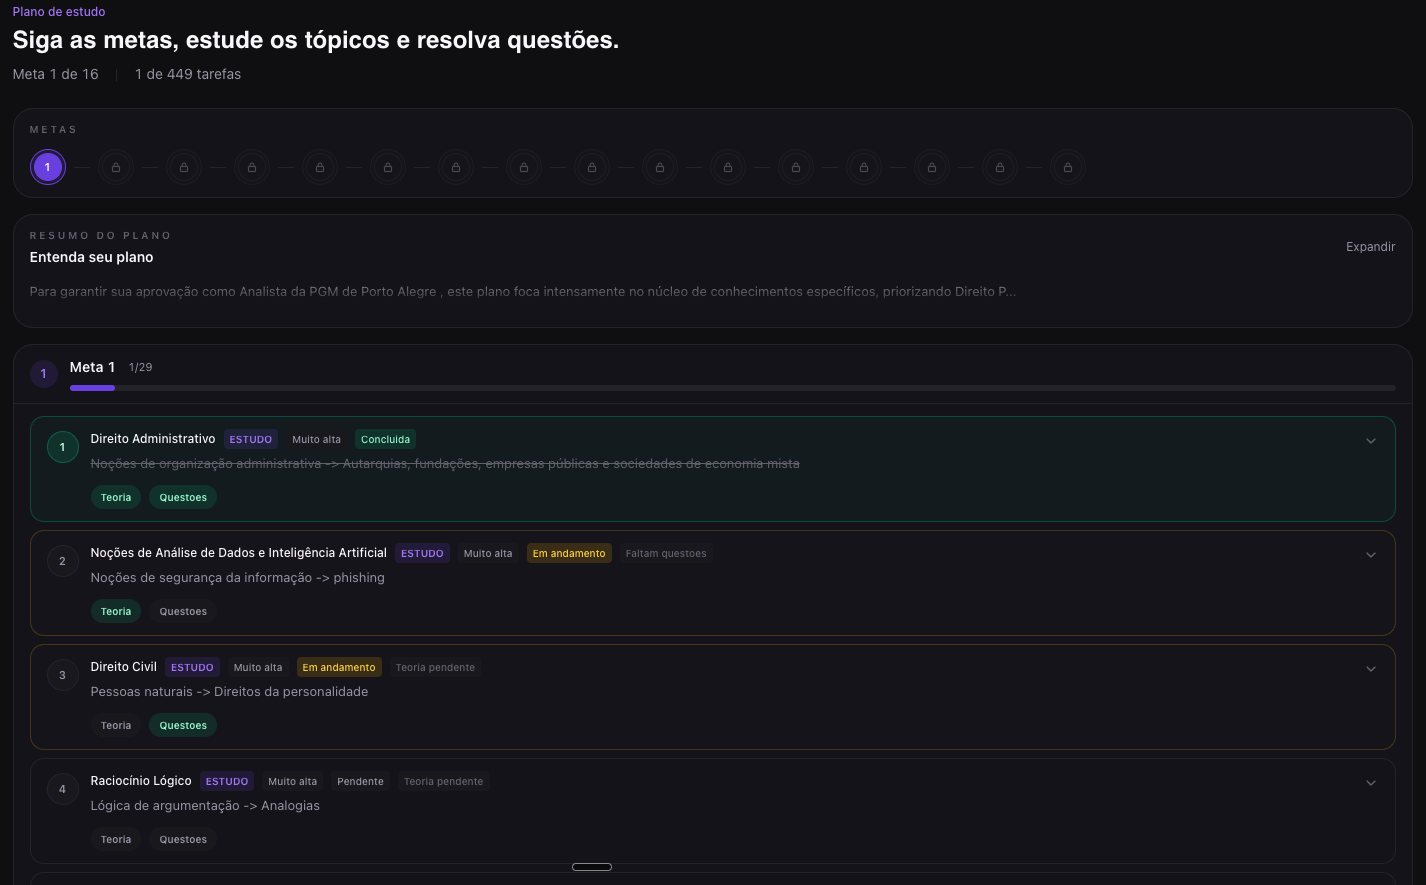Click the number 2 circle of Noções de Análise de Dados
This screenshot has width=1426, height=885.
click(62, 560)
